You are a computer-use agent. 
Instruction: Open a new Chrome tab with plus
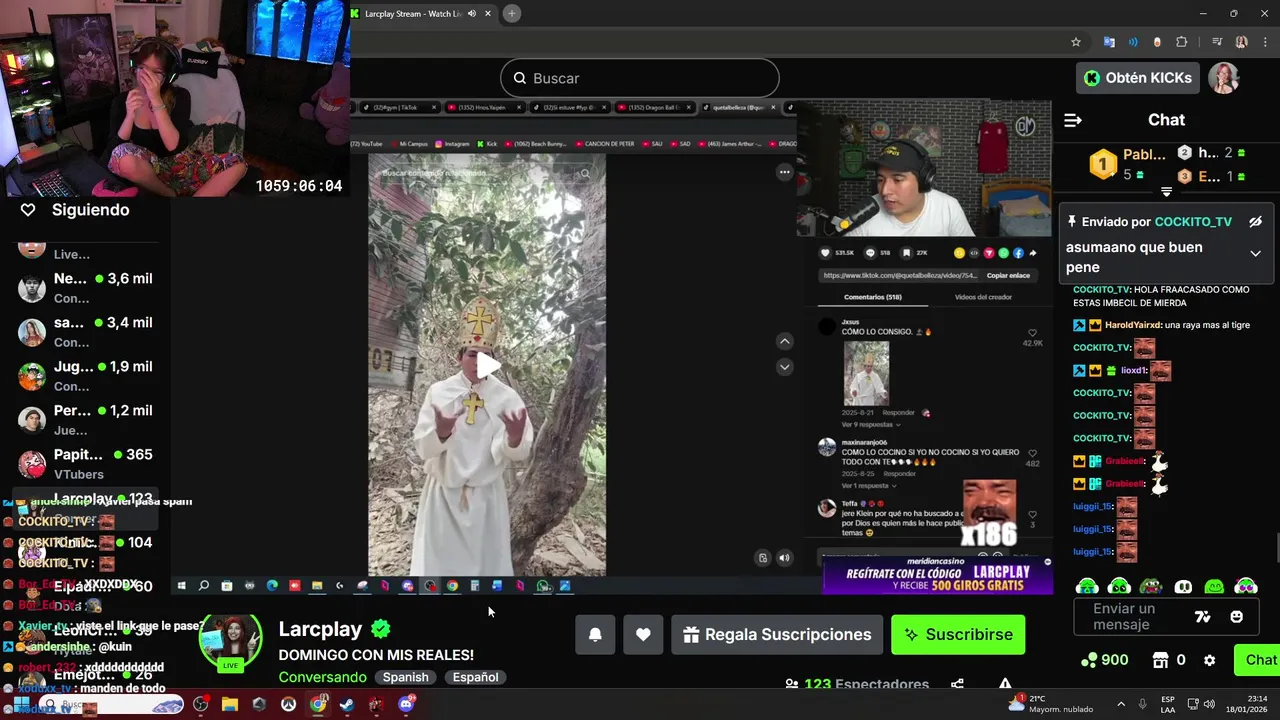coord(511,13)
